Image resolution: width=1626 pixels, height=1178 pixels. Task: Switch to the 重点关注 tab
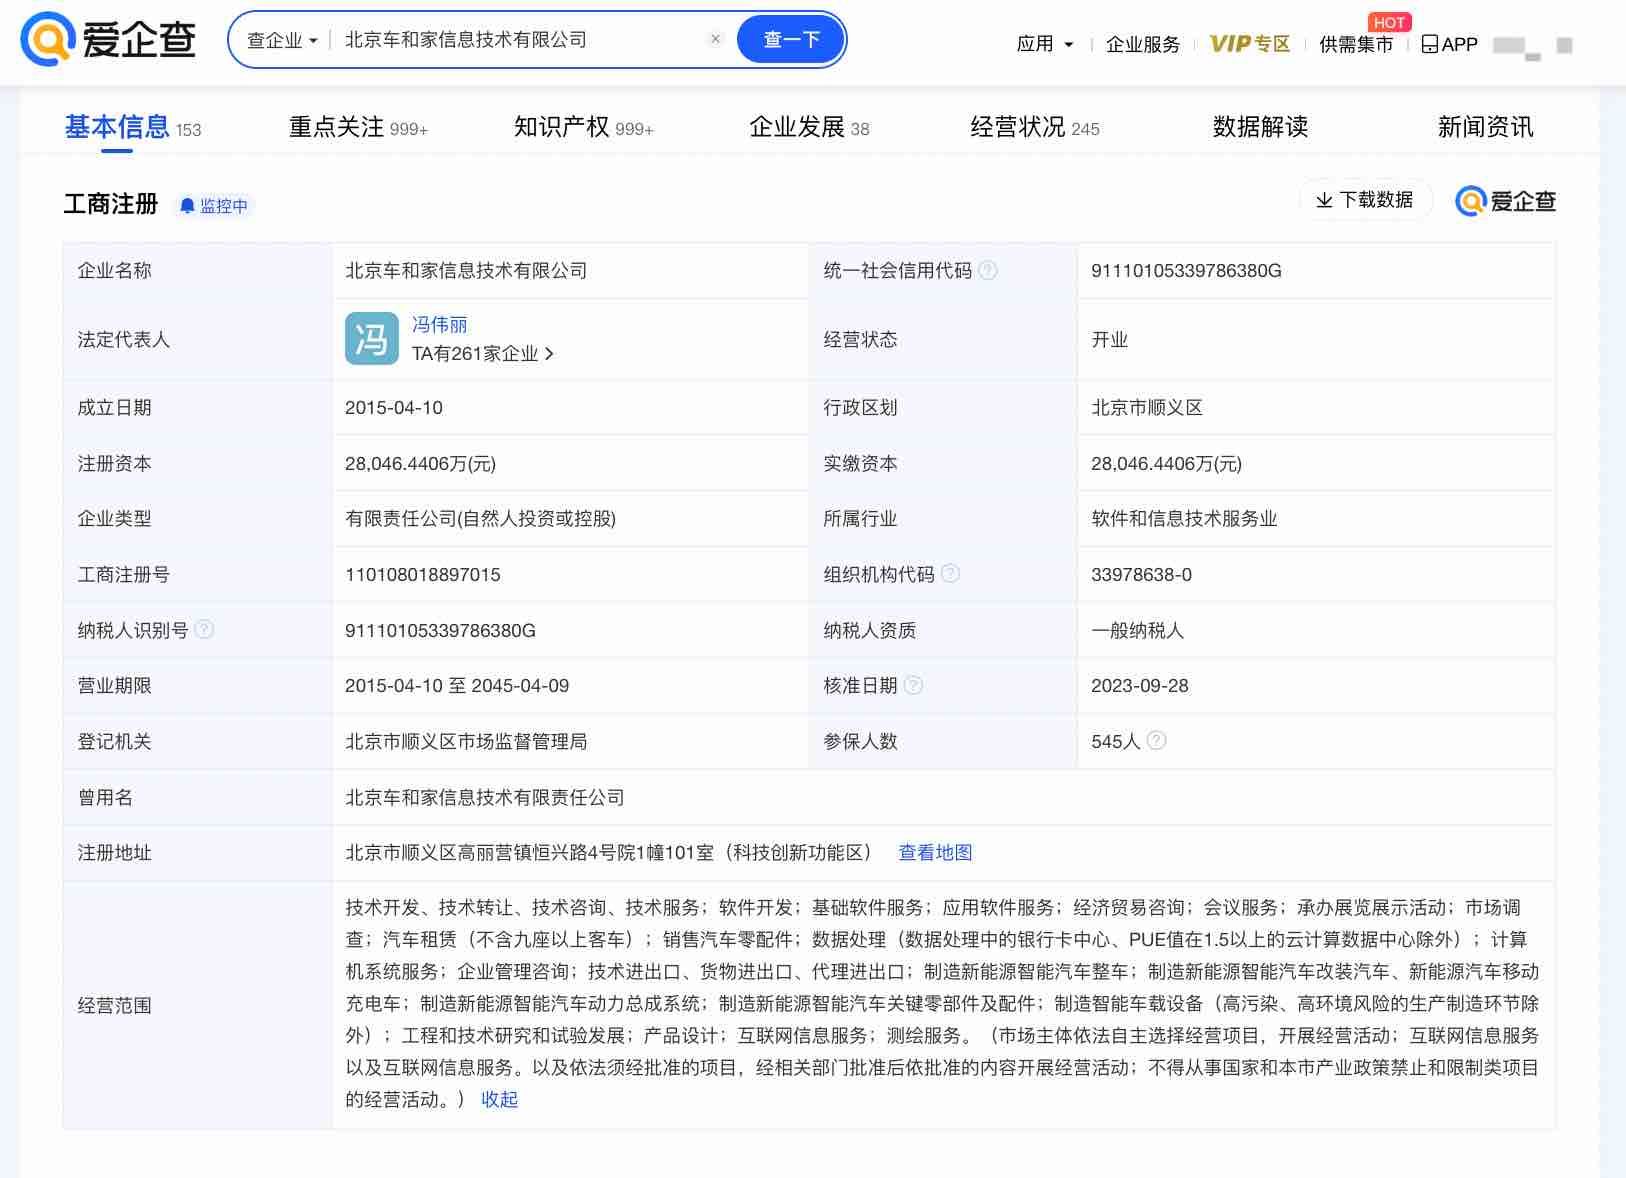(x=358, y=128)
